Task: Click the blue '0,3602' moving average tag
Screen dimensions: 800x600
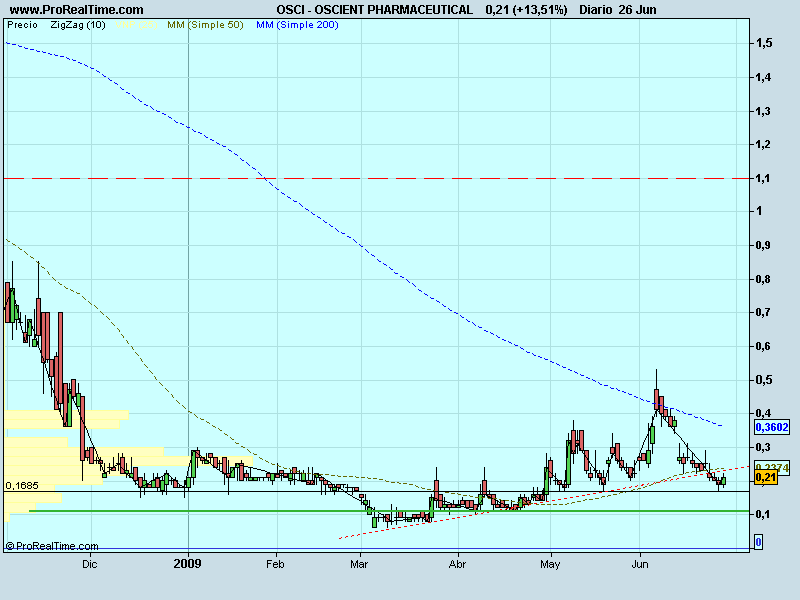Action: pos(772,427)
